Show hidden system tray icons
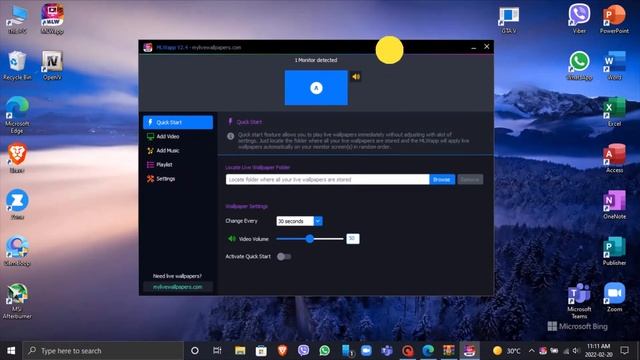 coord(531,351)
